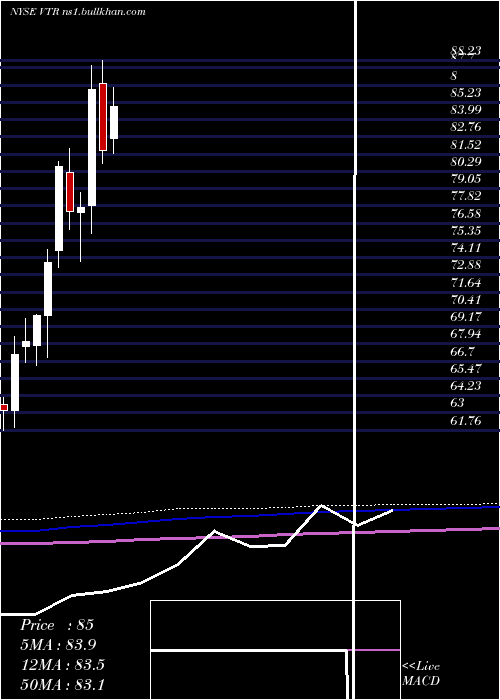Click the 12MA : 83.5 readout
The image size is (500, 700).
[x=62, y=665]
